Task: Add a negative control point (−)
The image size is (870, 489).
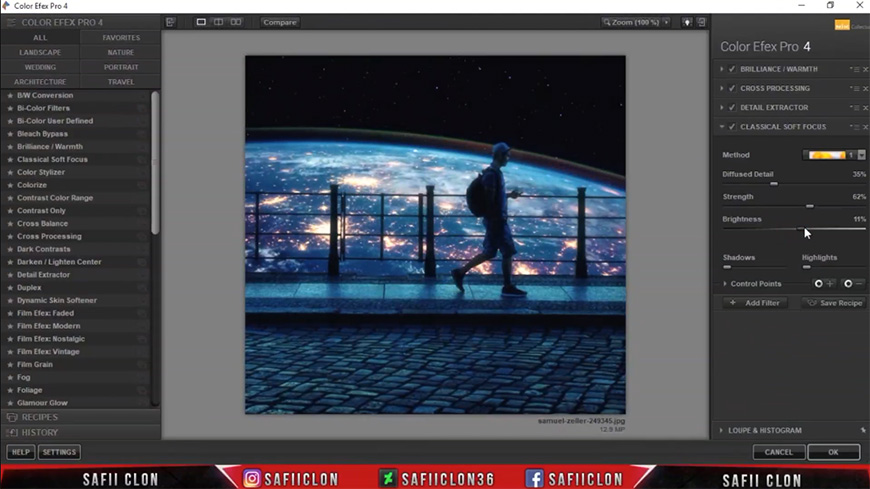Action: (x=853, y=284)
